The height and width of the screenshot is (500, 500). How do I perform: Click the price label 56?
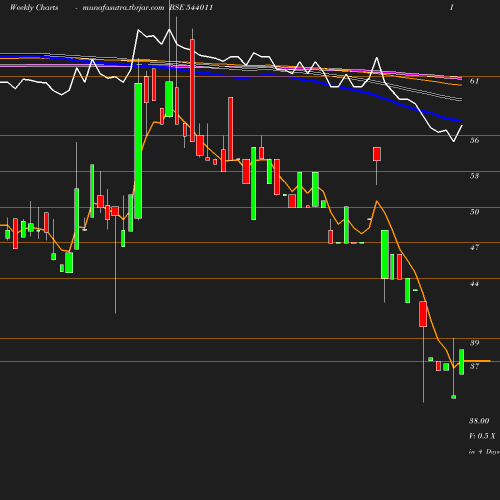(474, 140)
